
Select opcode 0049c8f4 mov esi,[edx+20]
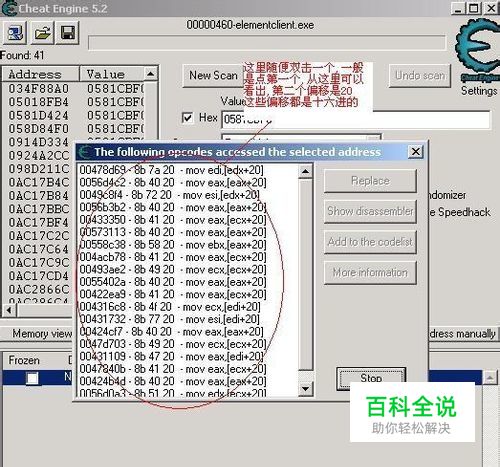pyautogui.click(x=170, y=195)
